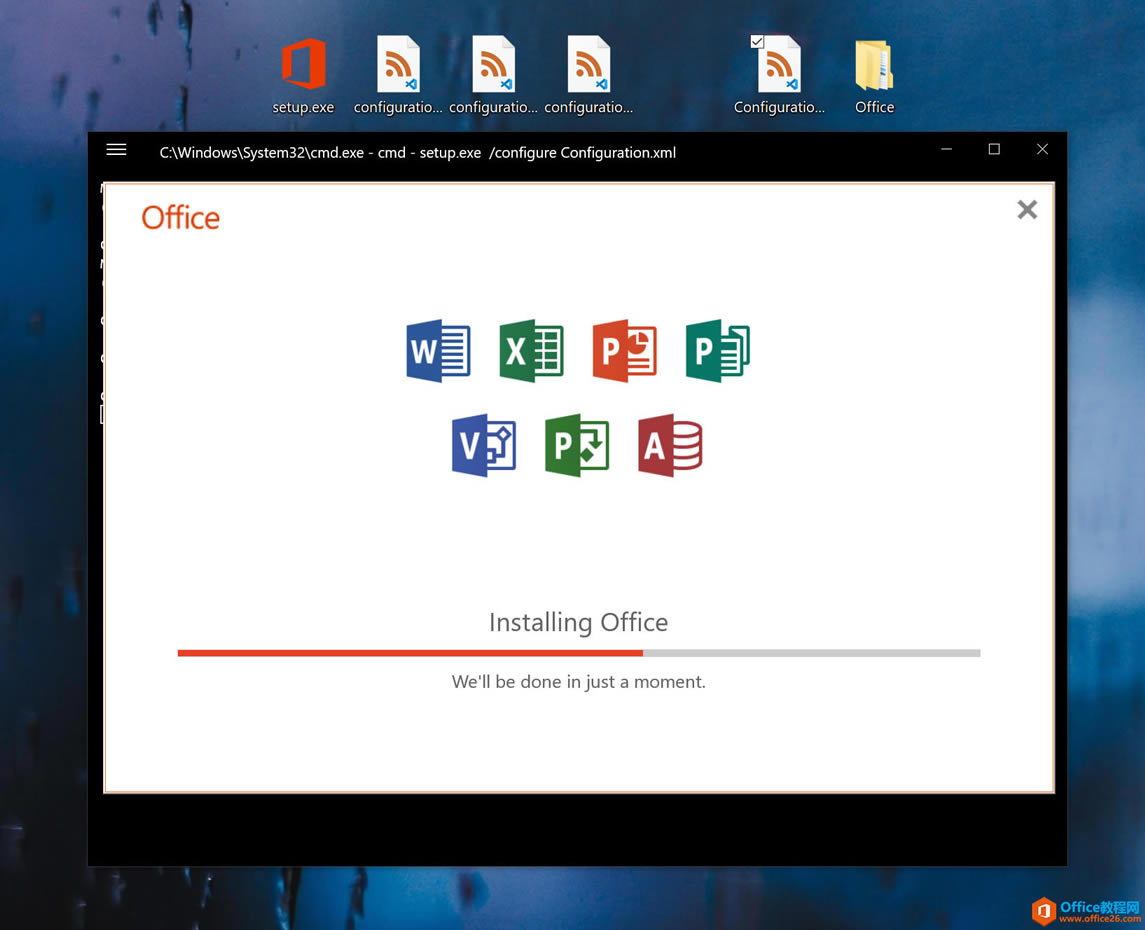Click the Access icon in the installer
The width and height of the screenshot is (1145, 930).
(670, 446)
